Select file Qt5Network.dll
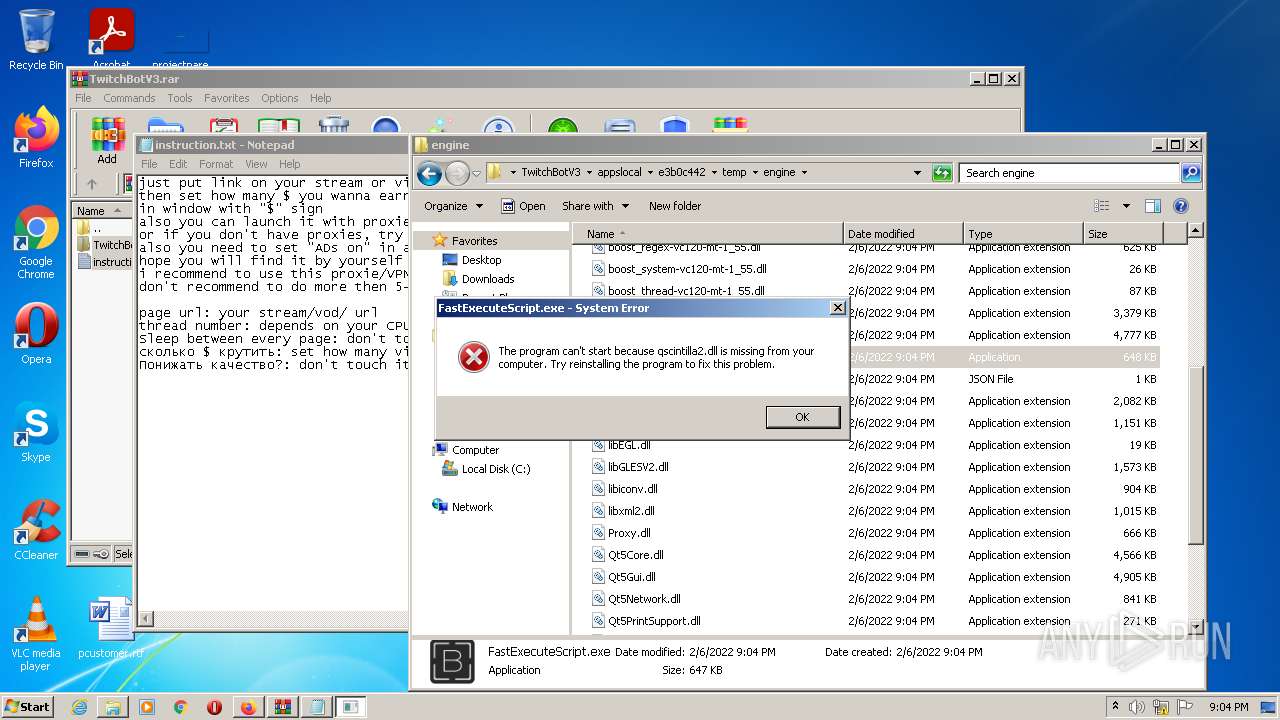The height and width of the screenshot is (720, 1280). pyautogui.click(x=644, y=599)
